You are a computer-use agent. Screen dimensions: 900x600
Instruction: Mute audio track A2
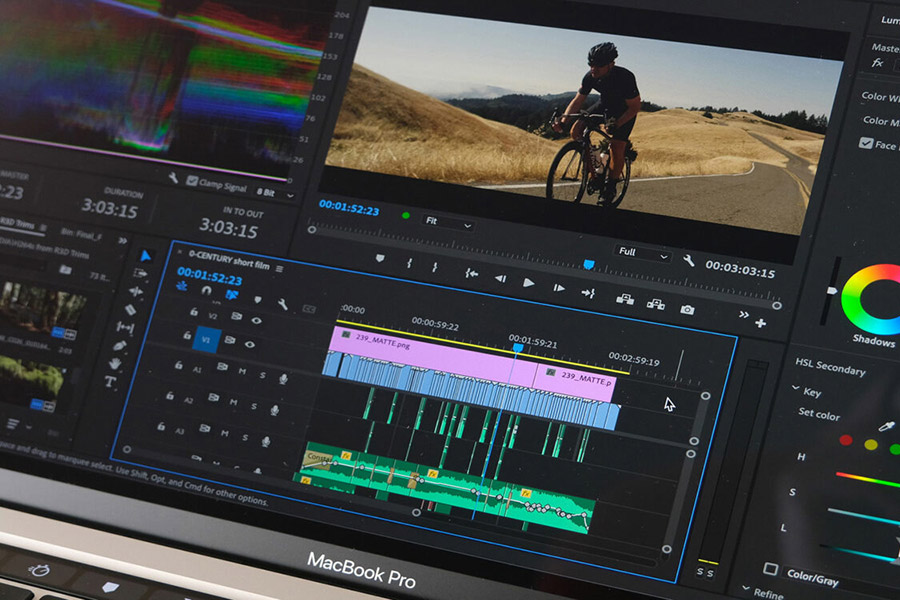pyautogui.click(x=233, y=402)
